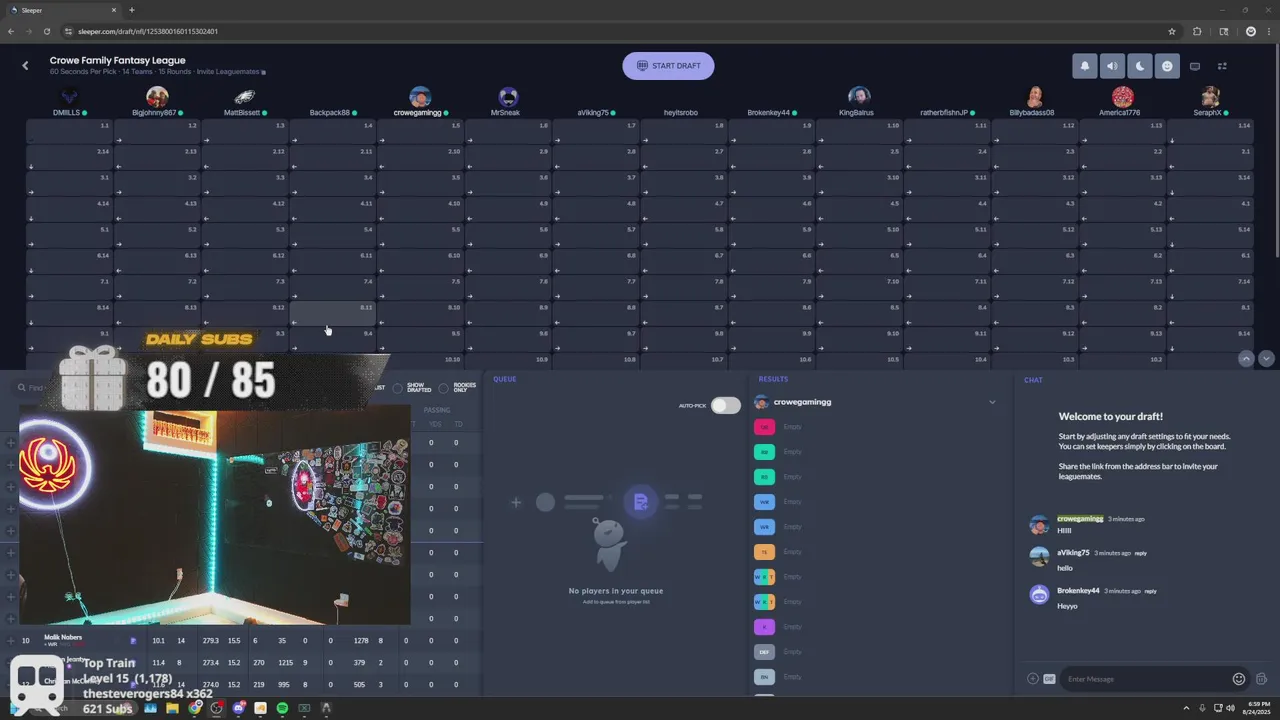Click the crowegamingg username in chat
1280x720 pixels.
(1080, 519)
